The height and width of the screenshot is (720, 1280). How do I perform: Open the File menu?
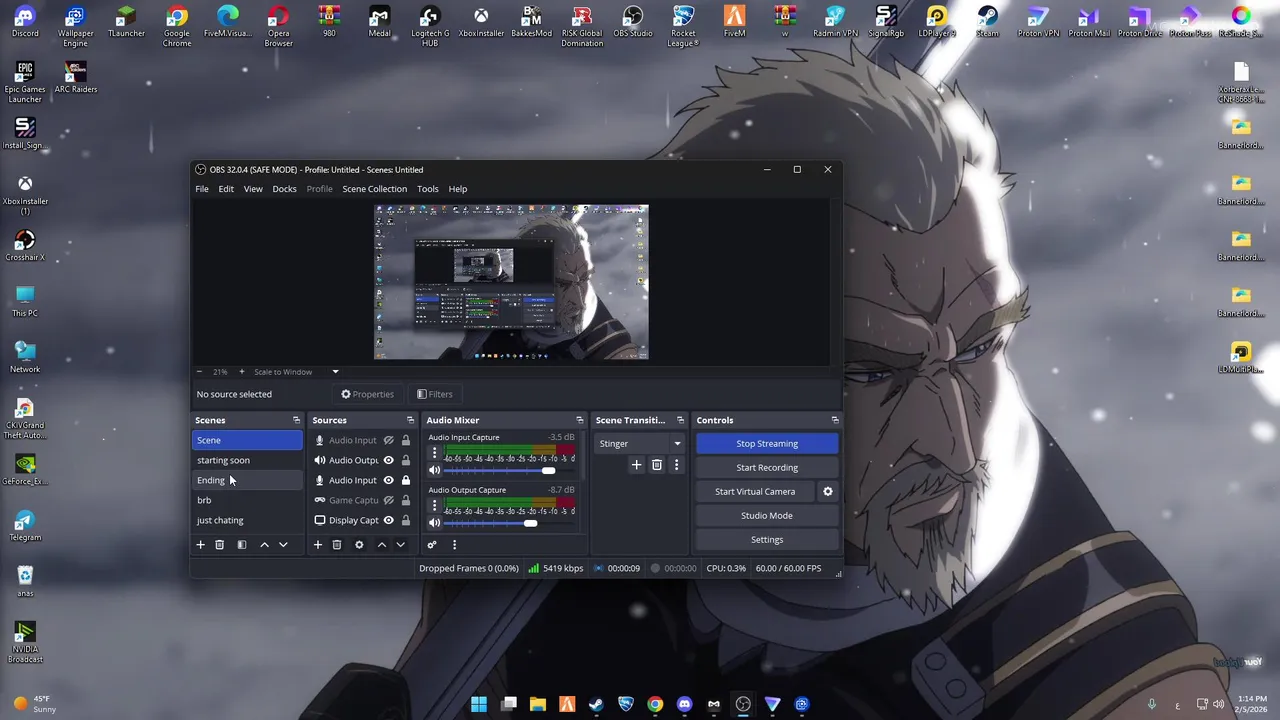point(202,189)
